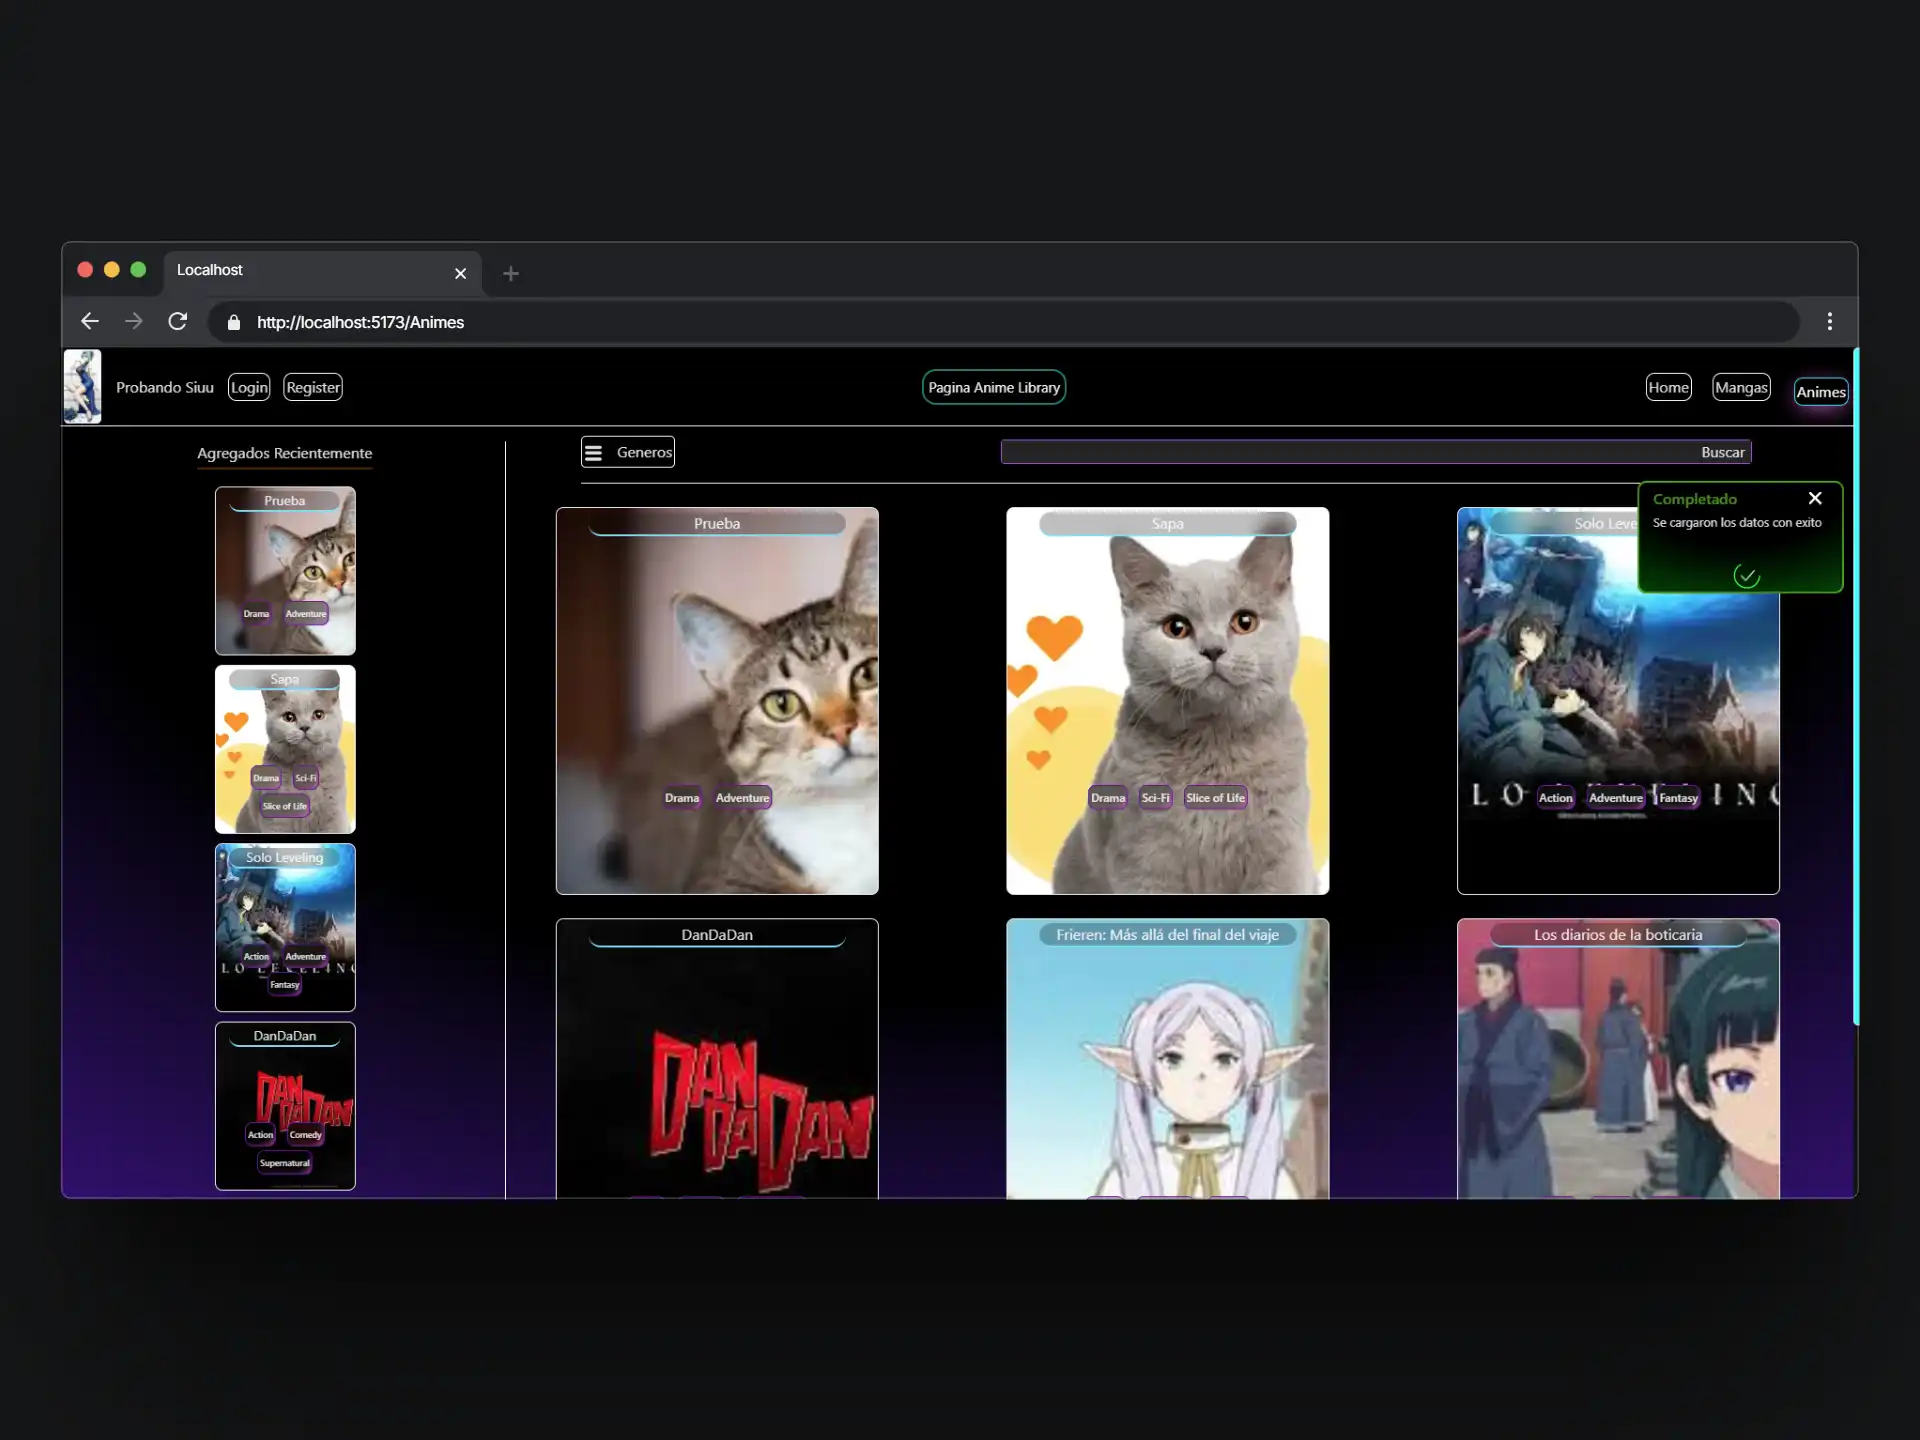Click Sci-Fi tag on sidebar Sapa card
Image resolution: width=1920 pixels, height=1440 pixels.
[306, 778]
